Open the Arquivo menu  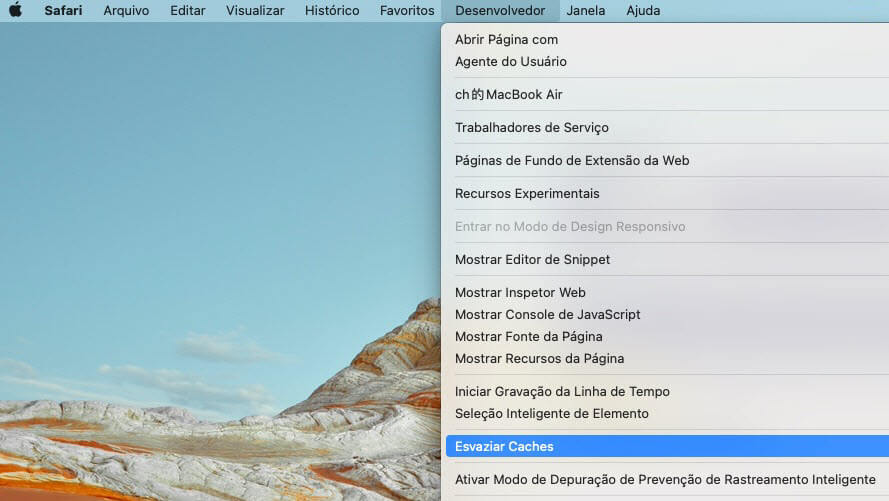126,10
